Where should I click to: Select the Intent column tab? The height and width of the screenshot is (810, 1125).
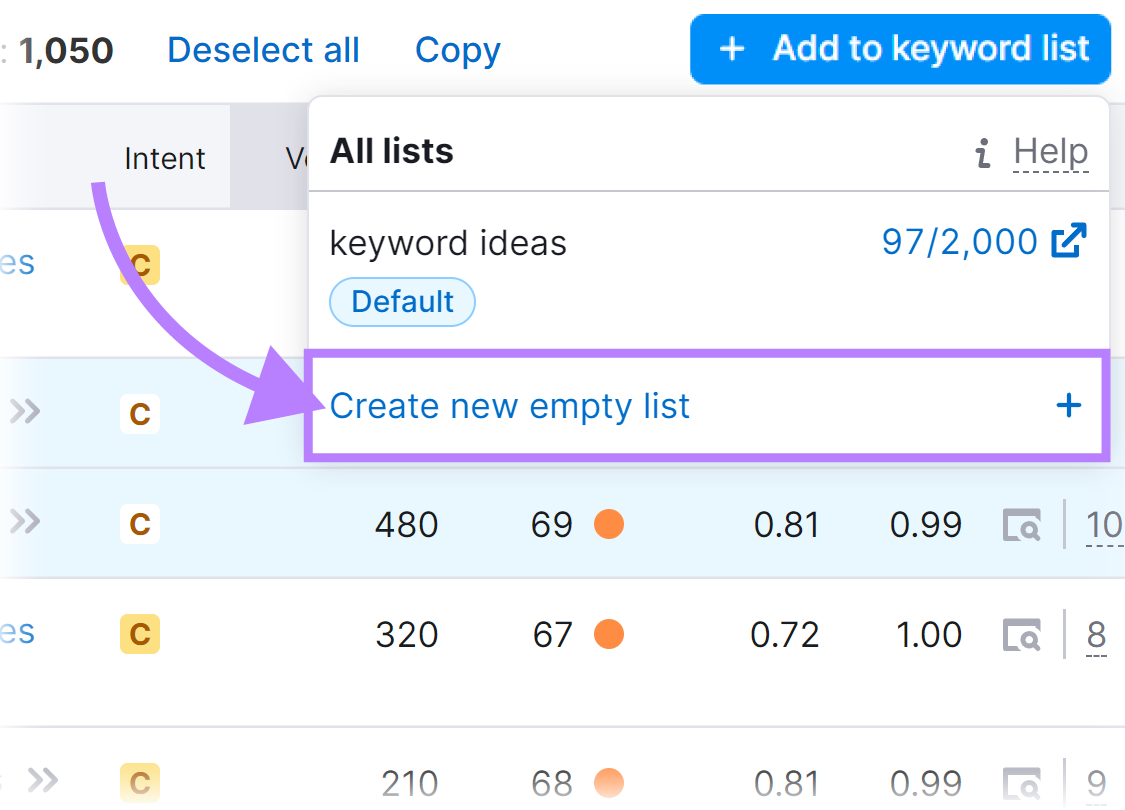pos(164,157)
